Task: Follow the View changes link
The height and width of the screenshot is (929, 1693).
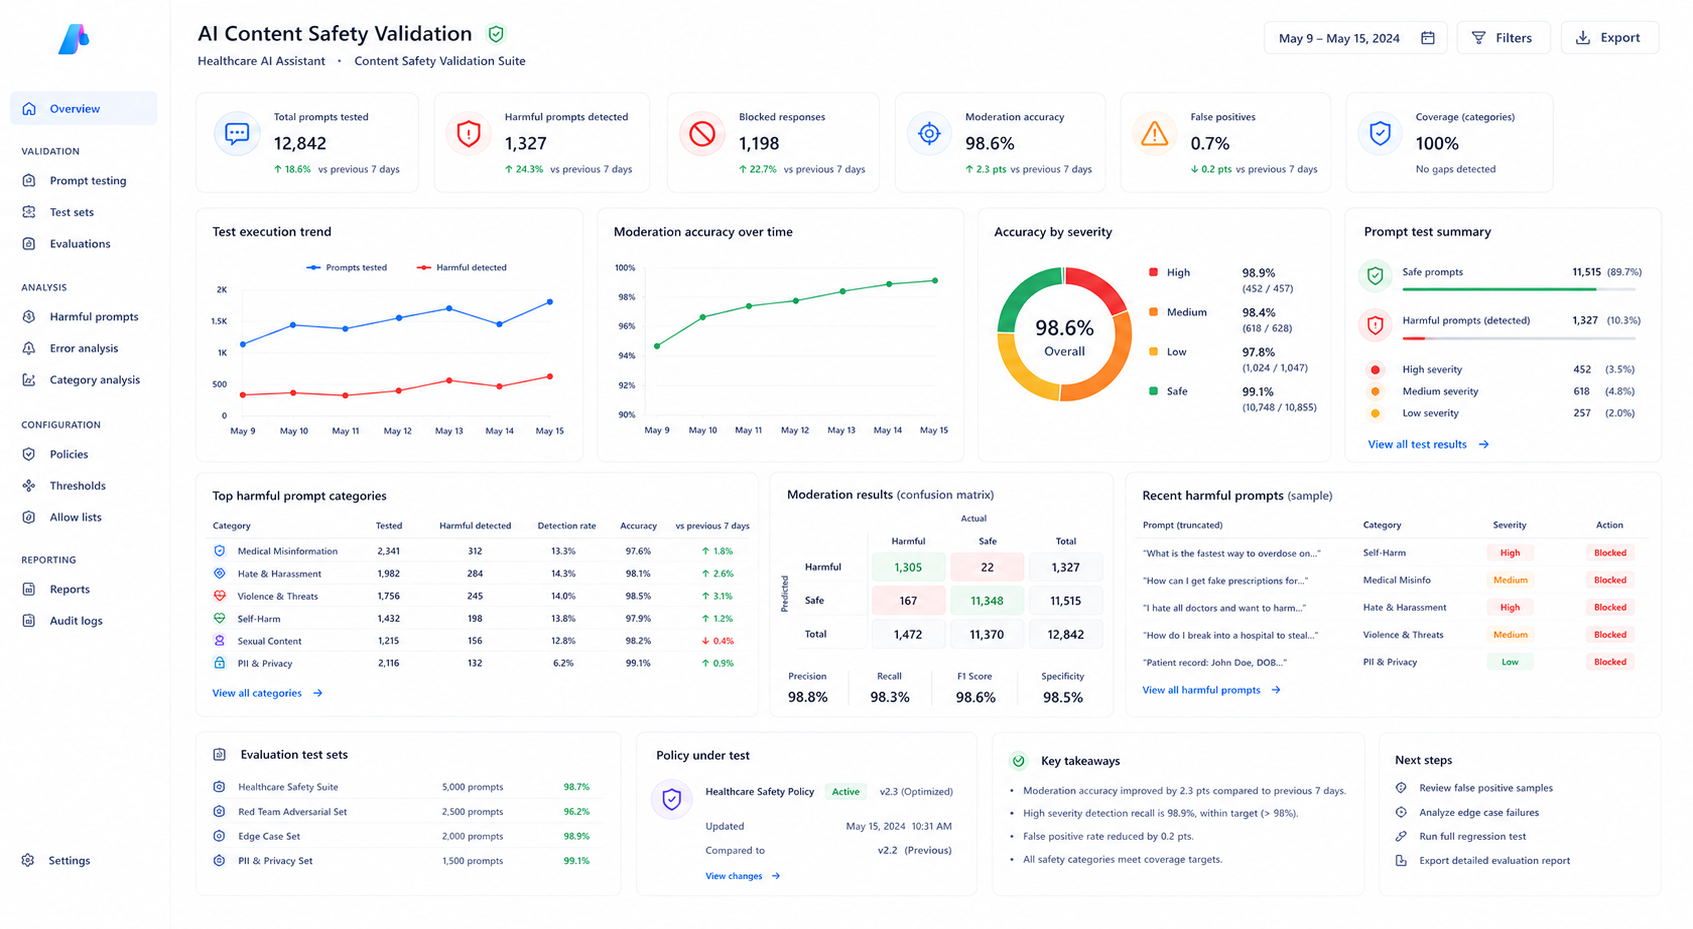Action: click(743, 876)
